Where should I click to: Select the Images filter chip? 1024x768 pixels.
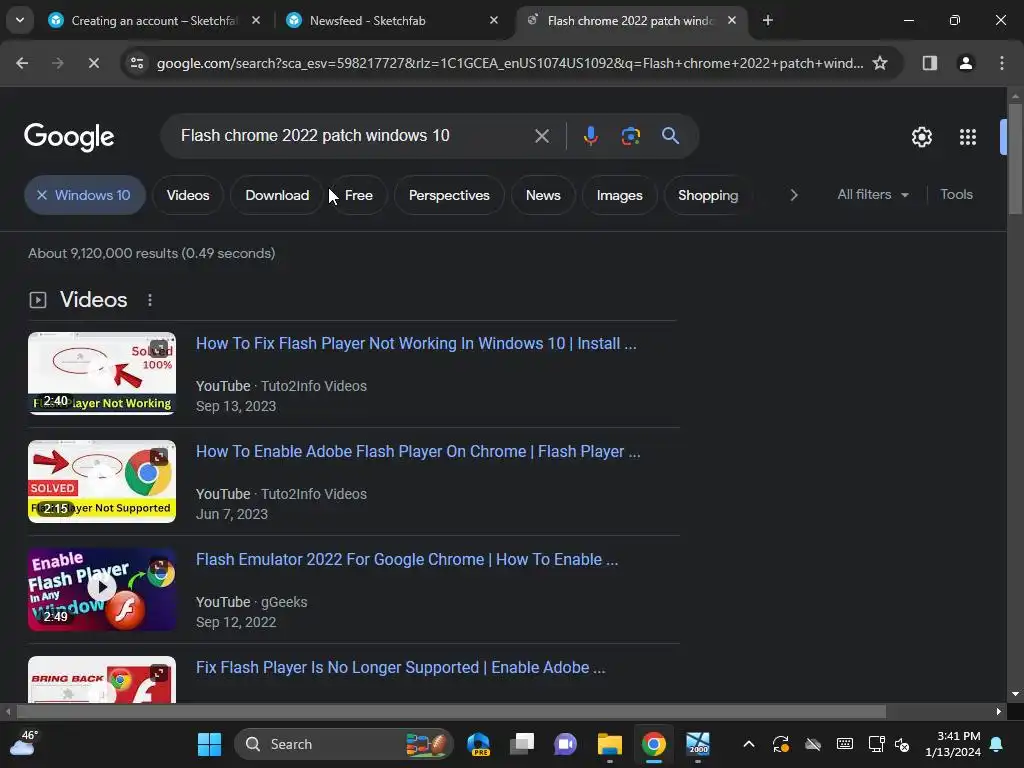click(x=620, y=195)
